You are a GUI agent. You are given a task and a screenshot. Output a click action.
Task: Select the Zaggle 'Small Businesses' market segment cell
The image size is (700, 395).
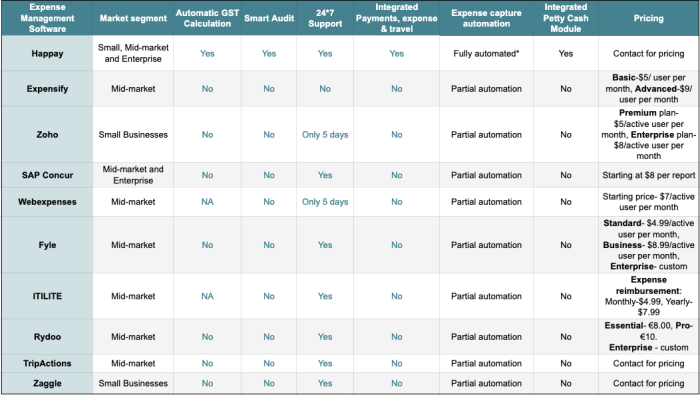click(x=133, y=383)
